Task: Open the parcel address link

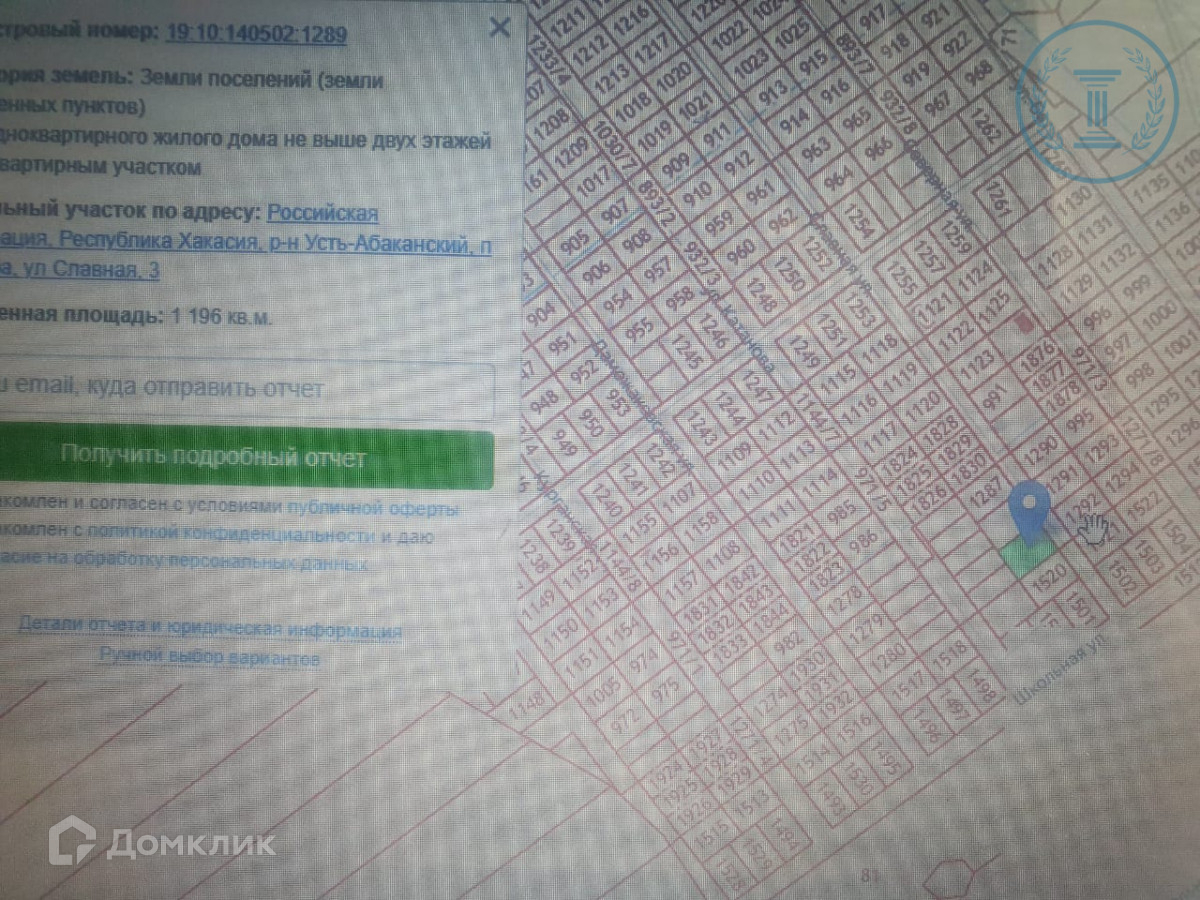Action: tap(246, 241)
